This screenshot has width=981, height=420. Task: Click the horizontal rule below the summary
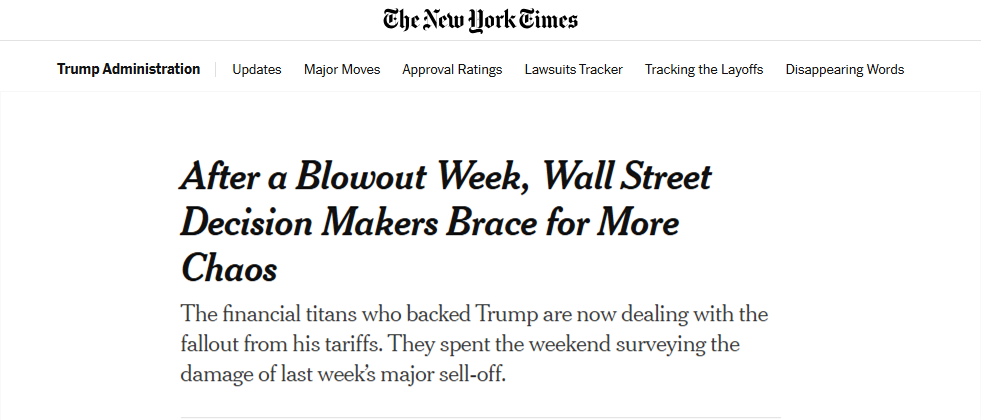[481, 416]
